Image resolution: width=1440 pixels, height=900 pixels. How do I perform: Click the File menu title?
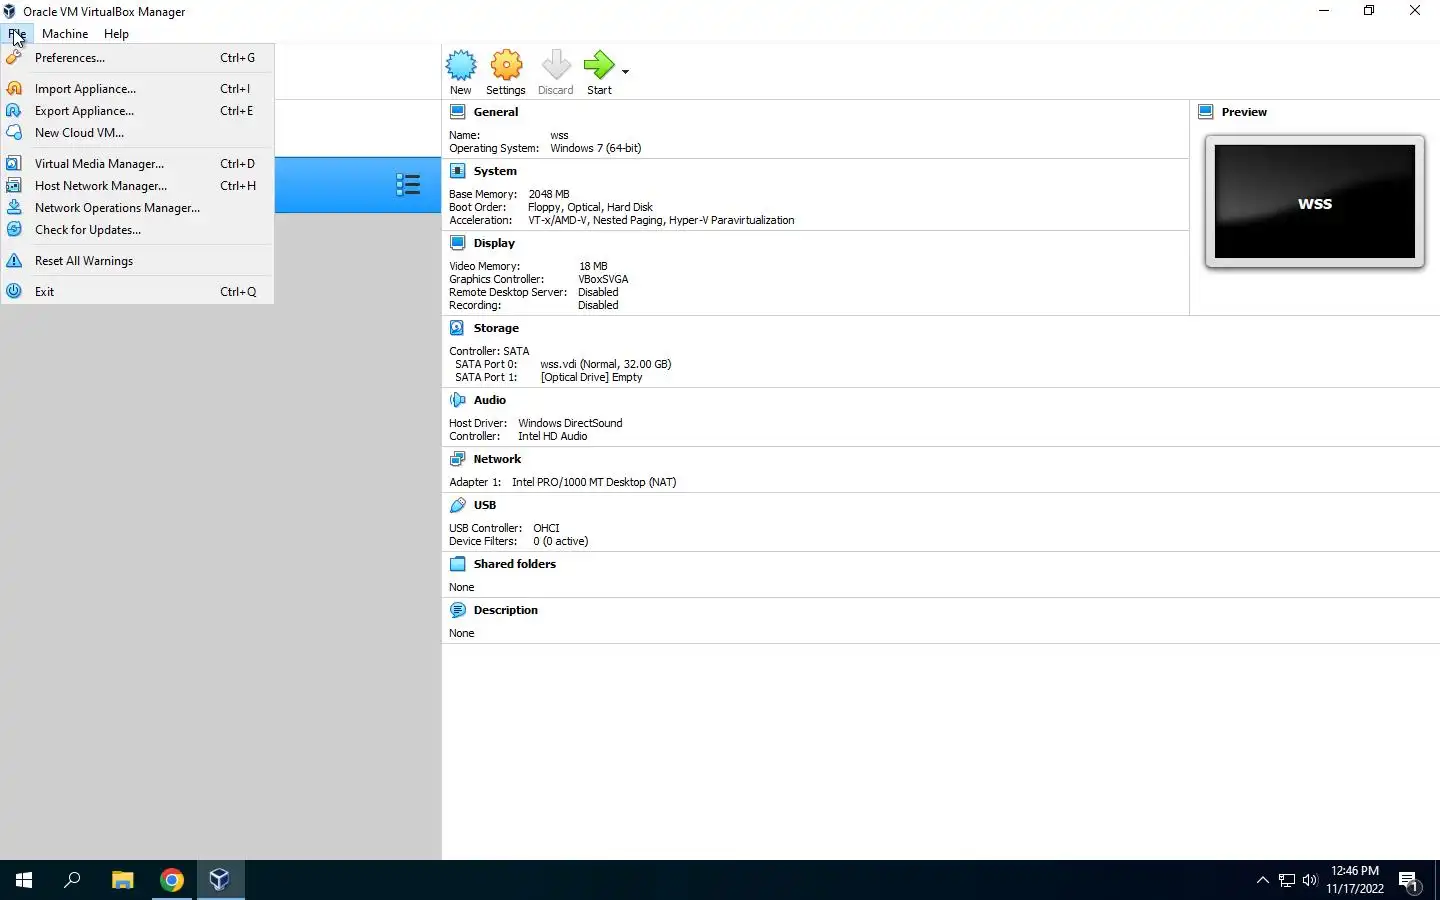(17, 34)
